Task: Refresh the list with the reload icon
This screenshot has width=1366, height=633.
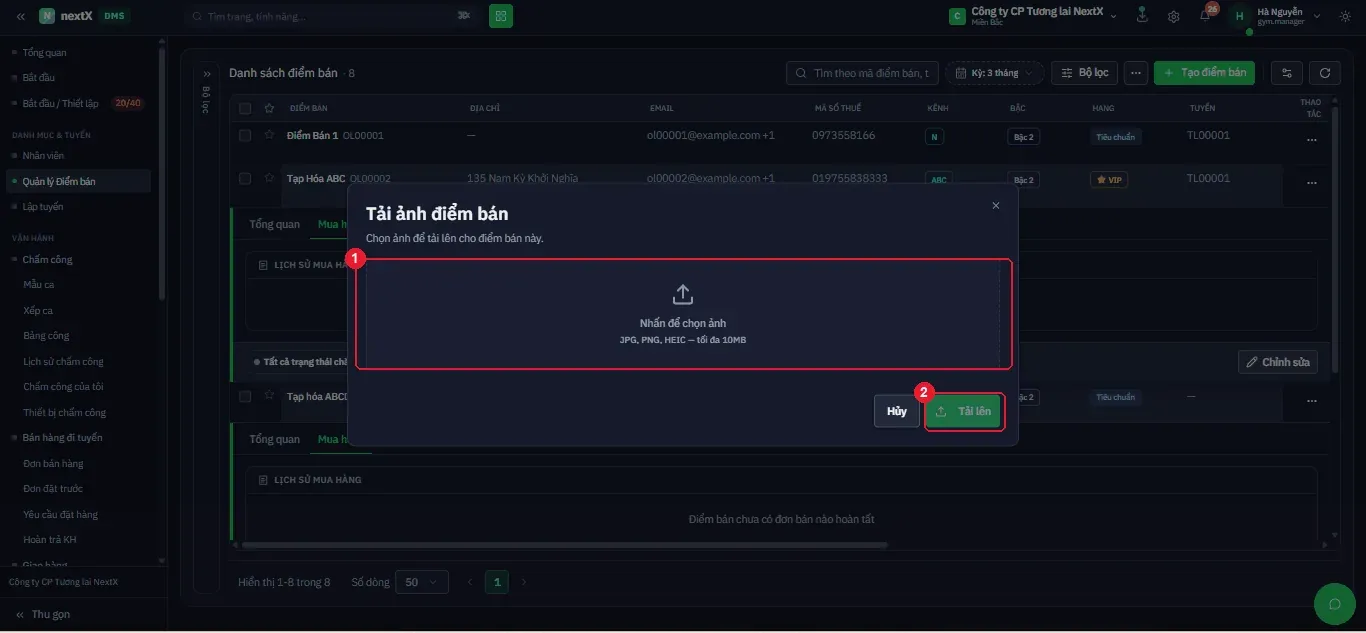Action: (1325, 73)
